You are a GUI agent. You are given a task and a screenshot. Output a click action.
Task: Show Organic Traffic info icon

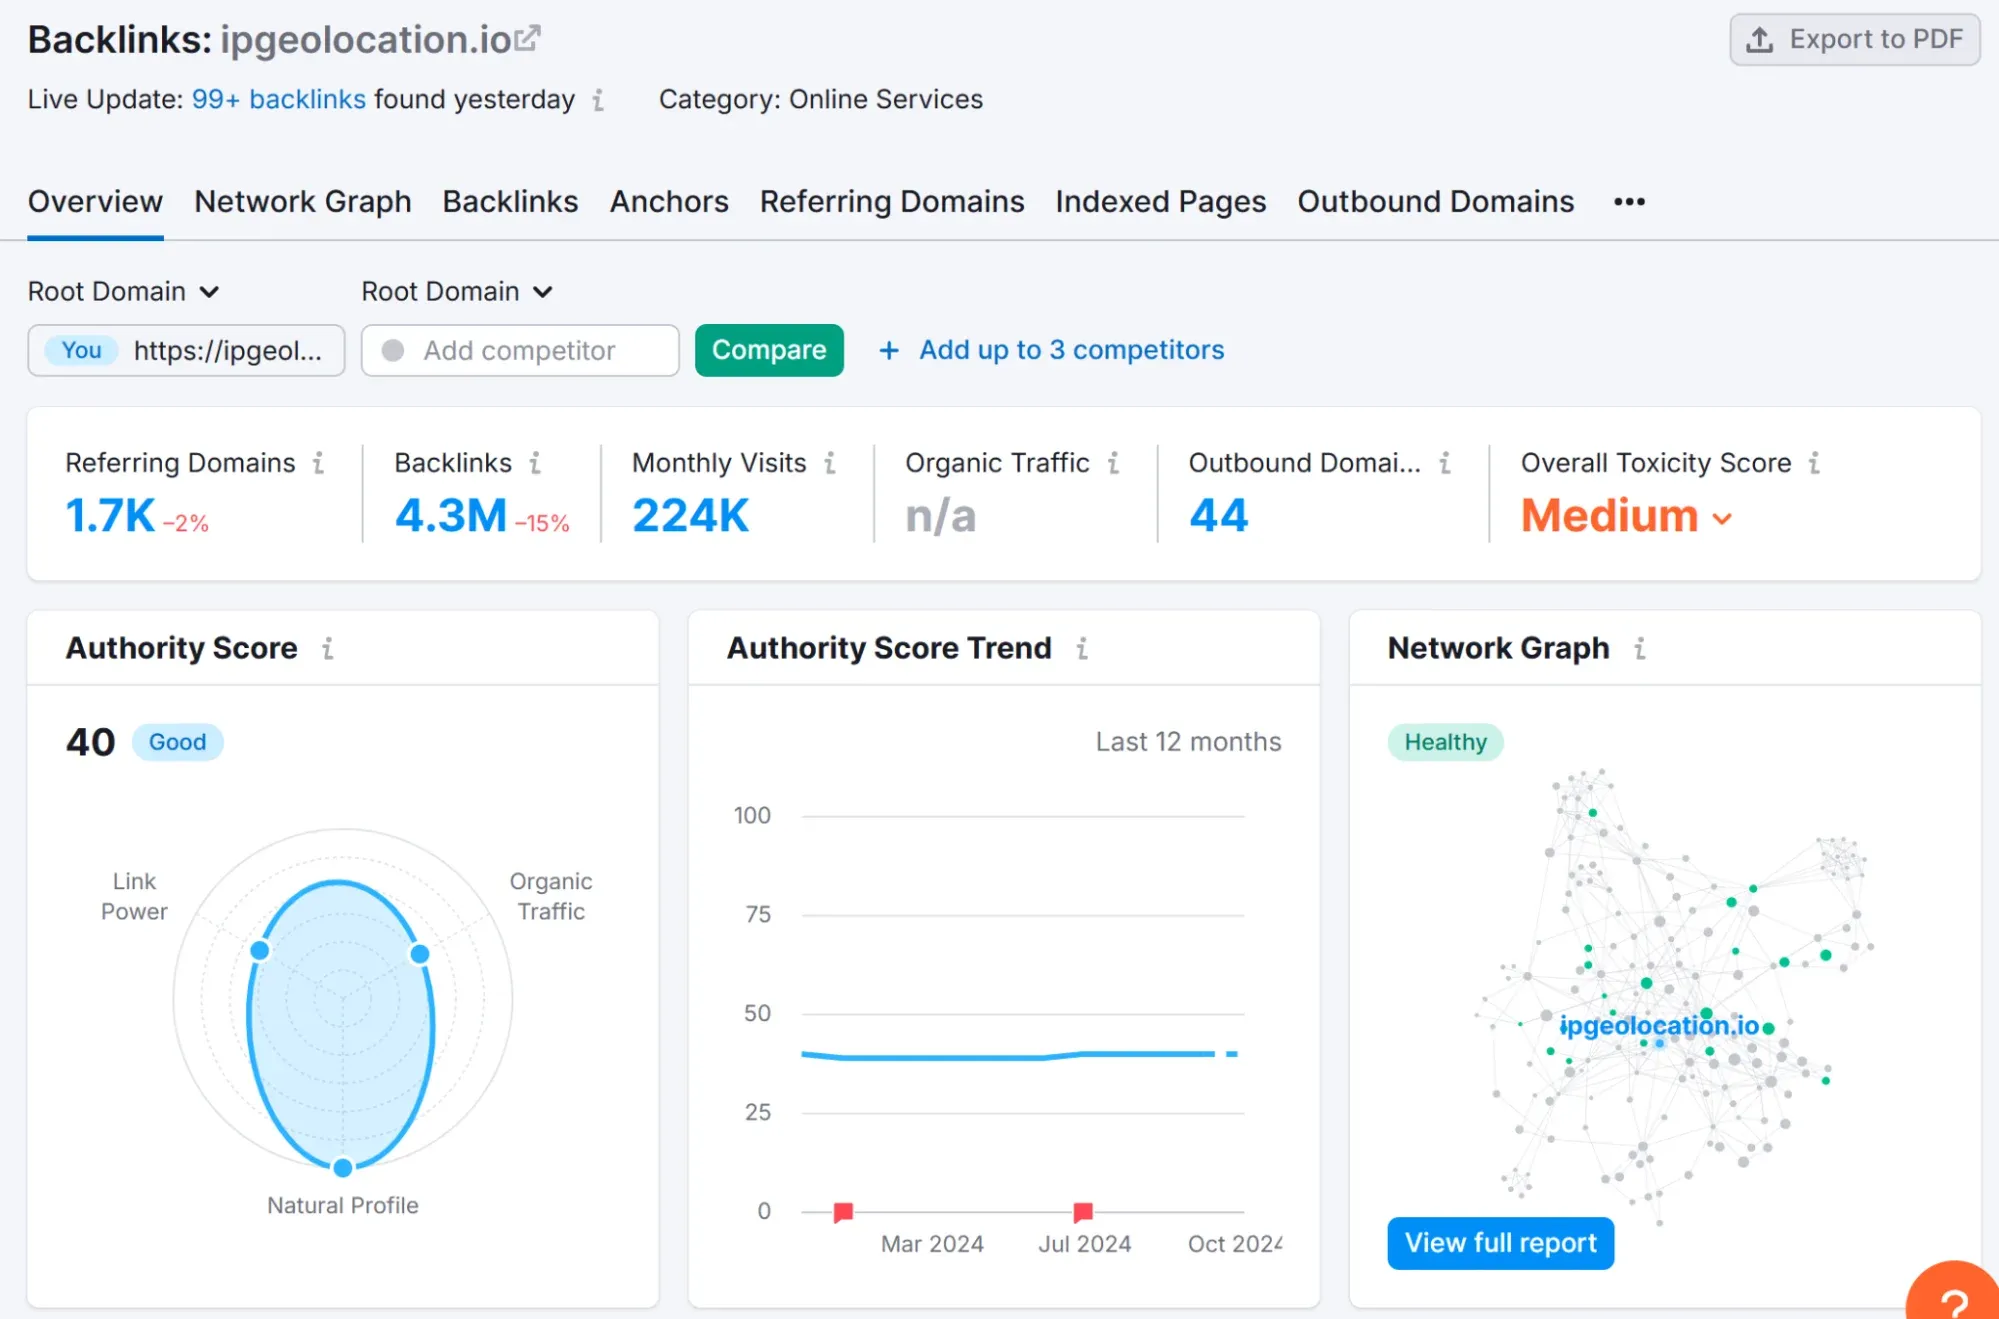coord(1114,463)
